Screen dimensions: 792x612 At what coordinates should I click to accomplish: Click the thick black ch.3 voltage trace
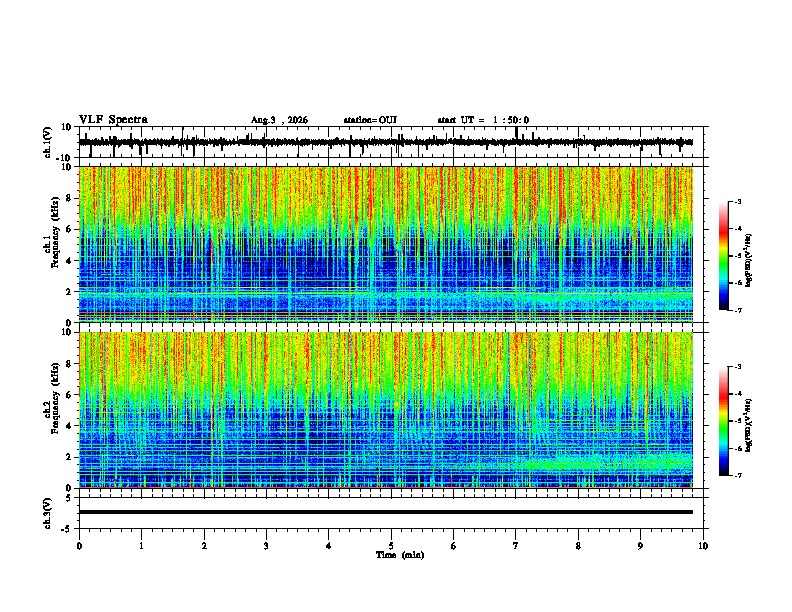click(386, 512)
